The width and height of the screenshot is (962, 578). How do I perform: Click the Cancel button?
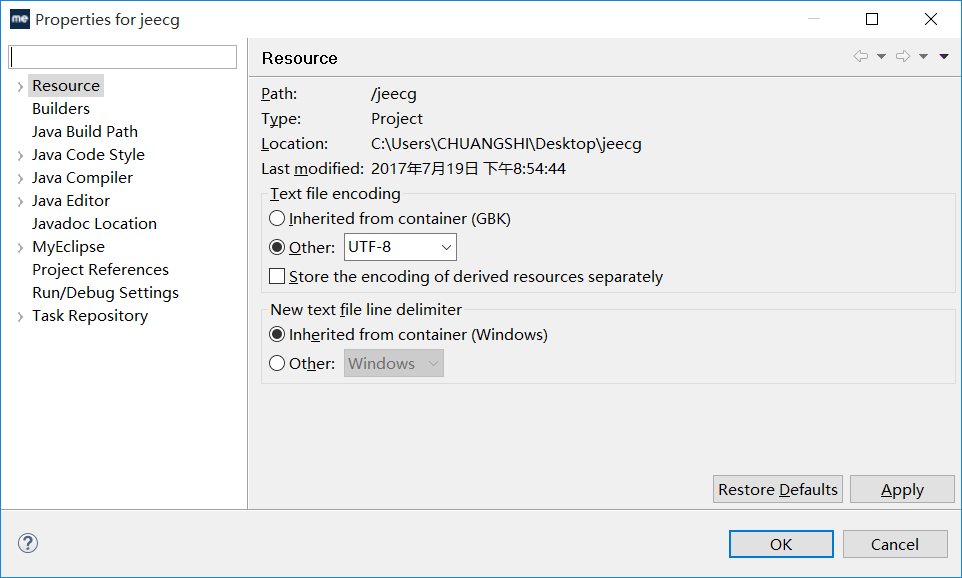(x=895, y=544)
